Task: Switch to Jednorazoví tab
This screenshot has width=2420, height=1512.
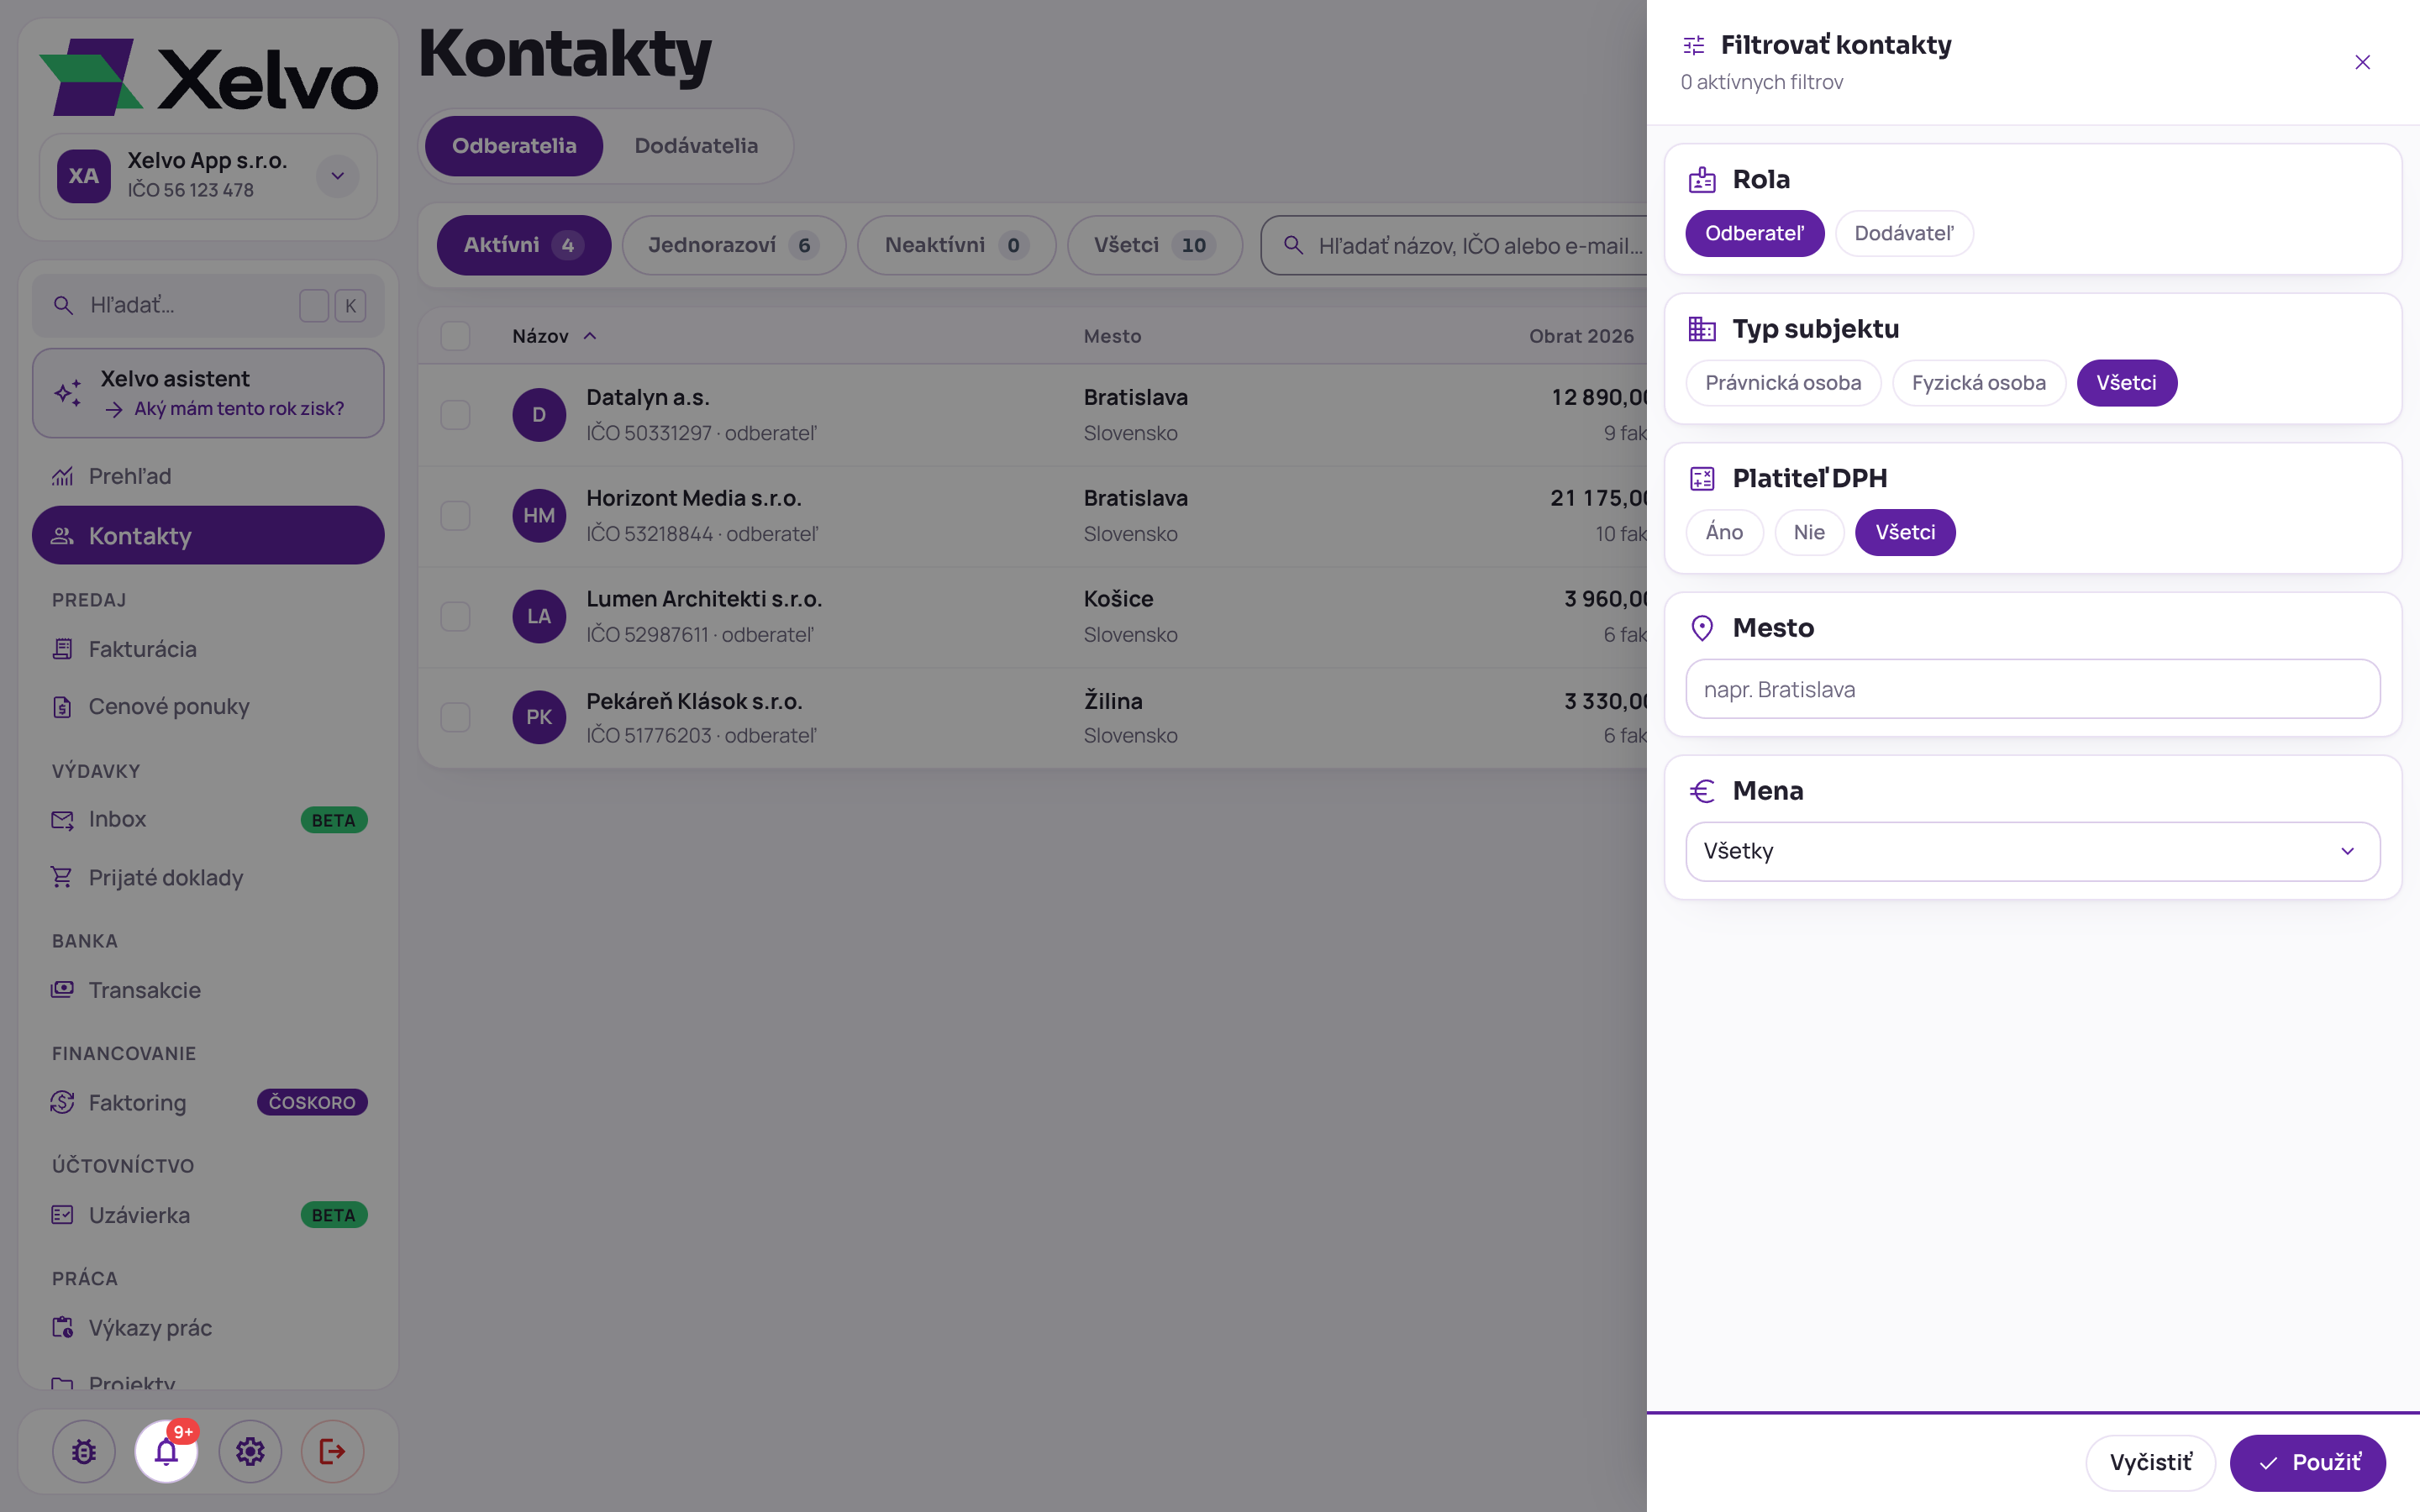Action: tap(733, 245)
